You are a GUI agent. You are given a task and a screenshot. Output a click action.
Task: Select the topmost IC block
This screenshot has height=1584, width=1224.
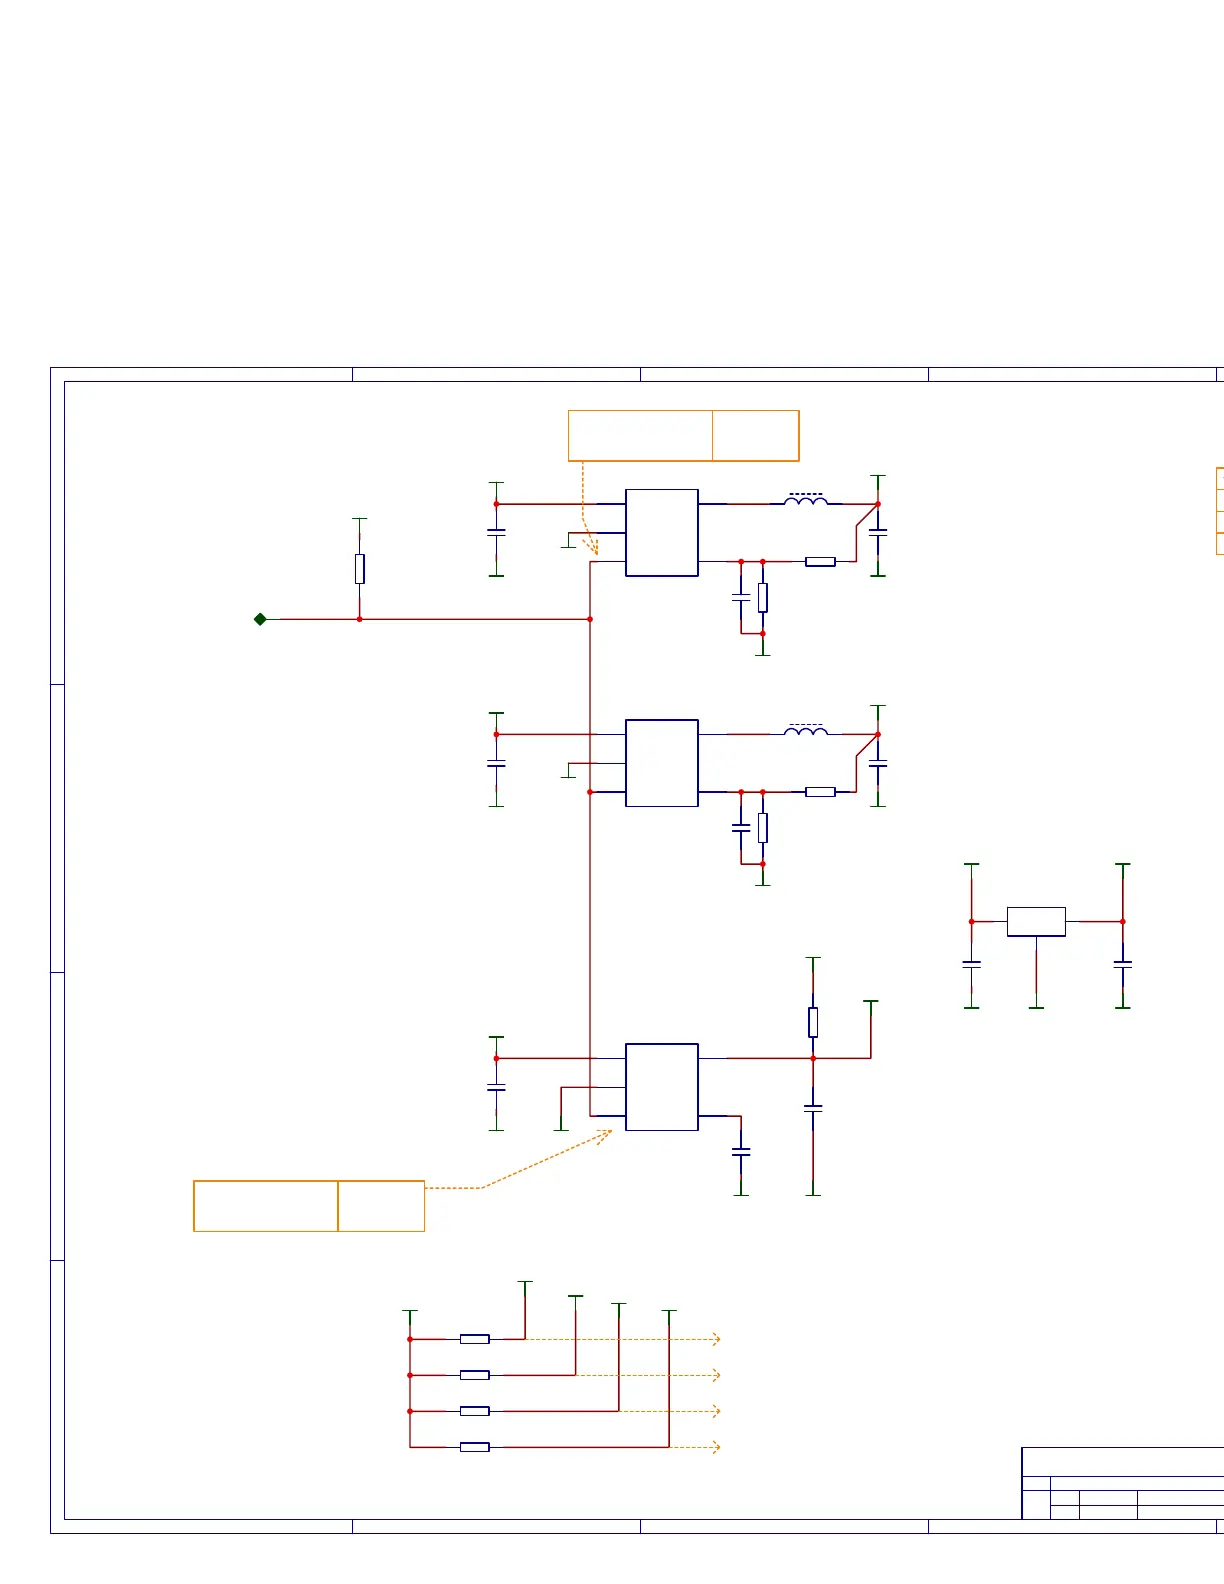coord(662,533)
